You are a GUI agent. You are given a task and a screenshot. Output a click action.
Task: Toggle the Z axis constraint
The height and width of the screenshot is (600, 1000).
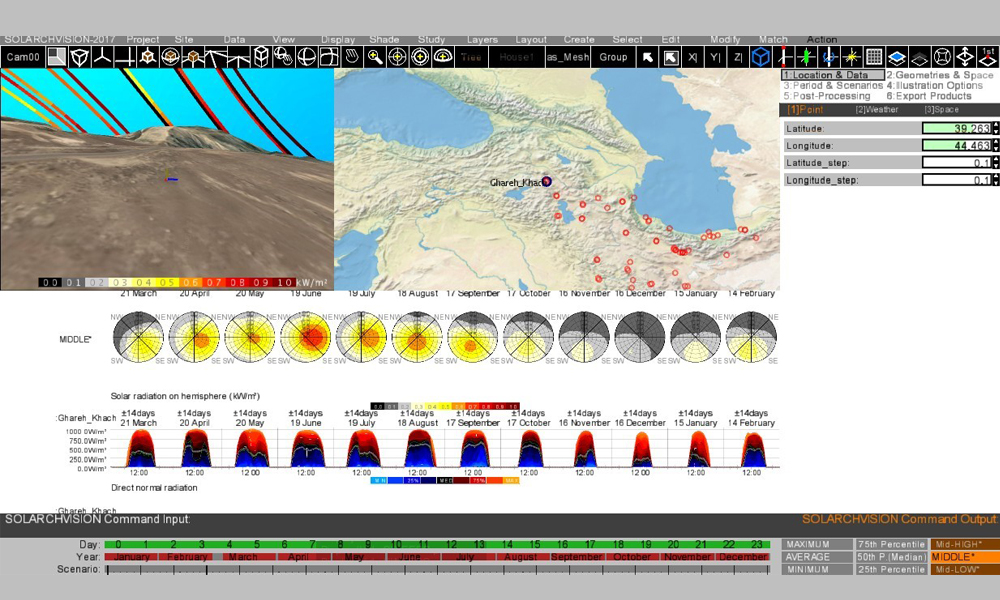pos(738,57)
